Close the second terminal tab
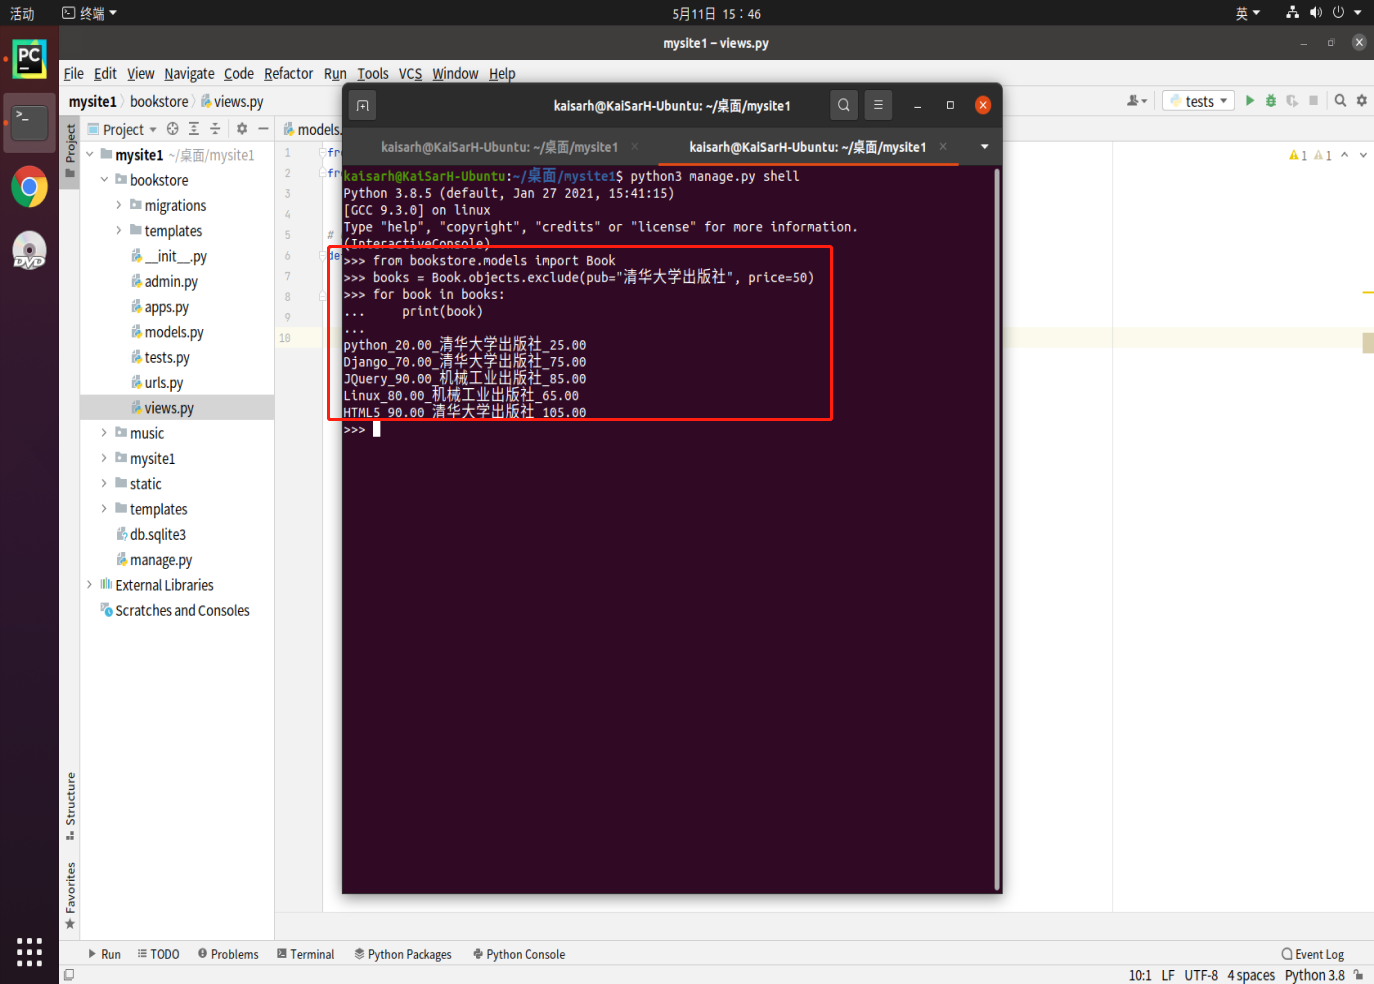Image resolution: width=1374 pixels, height=984 pixels. pos(943,146)
